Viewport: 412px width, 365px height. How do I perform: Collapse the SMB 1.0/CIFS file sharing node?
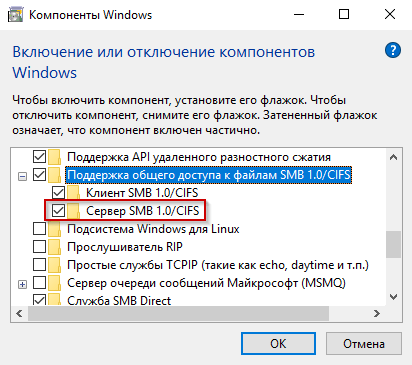coord(22,176)
